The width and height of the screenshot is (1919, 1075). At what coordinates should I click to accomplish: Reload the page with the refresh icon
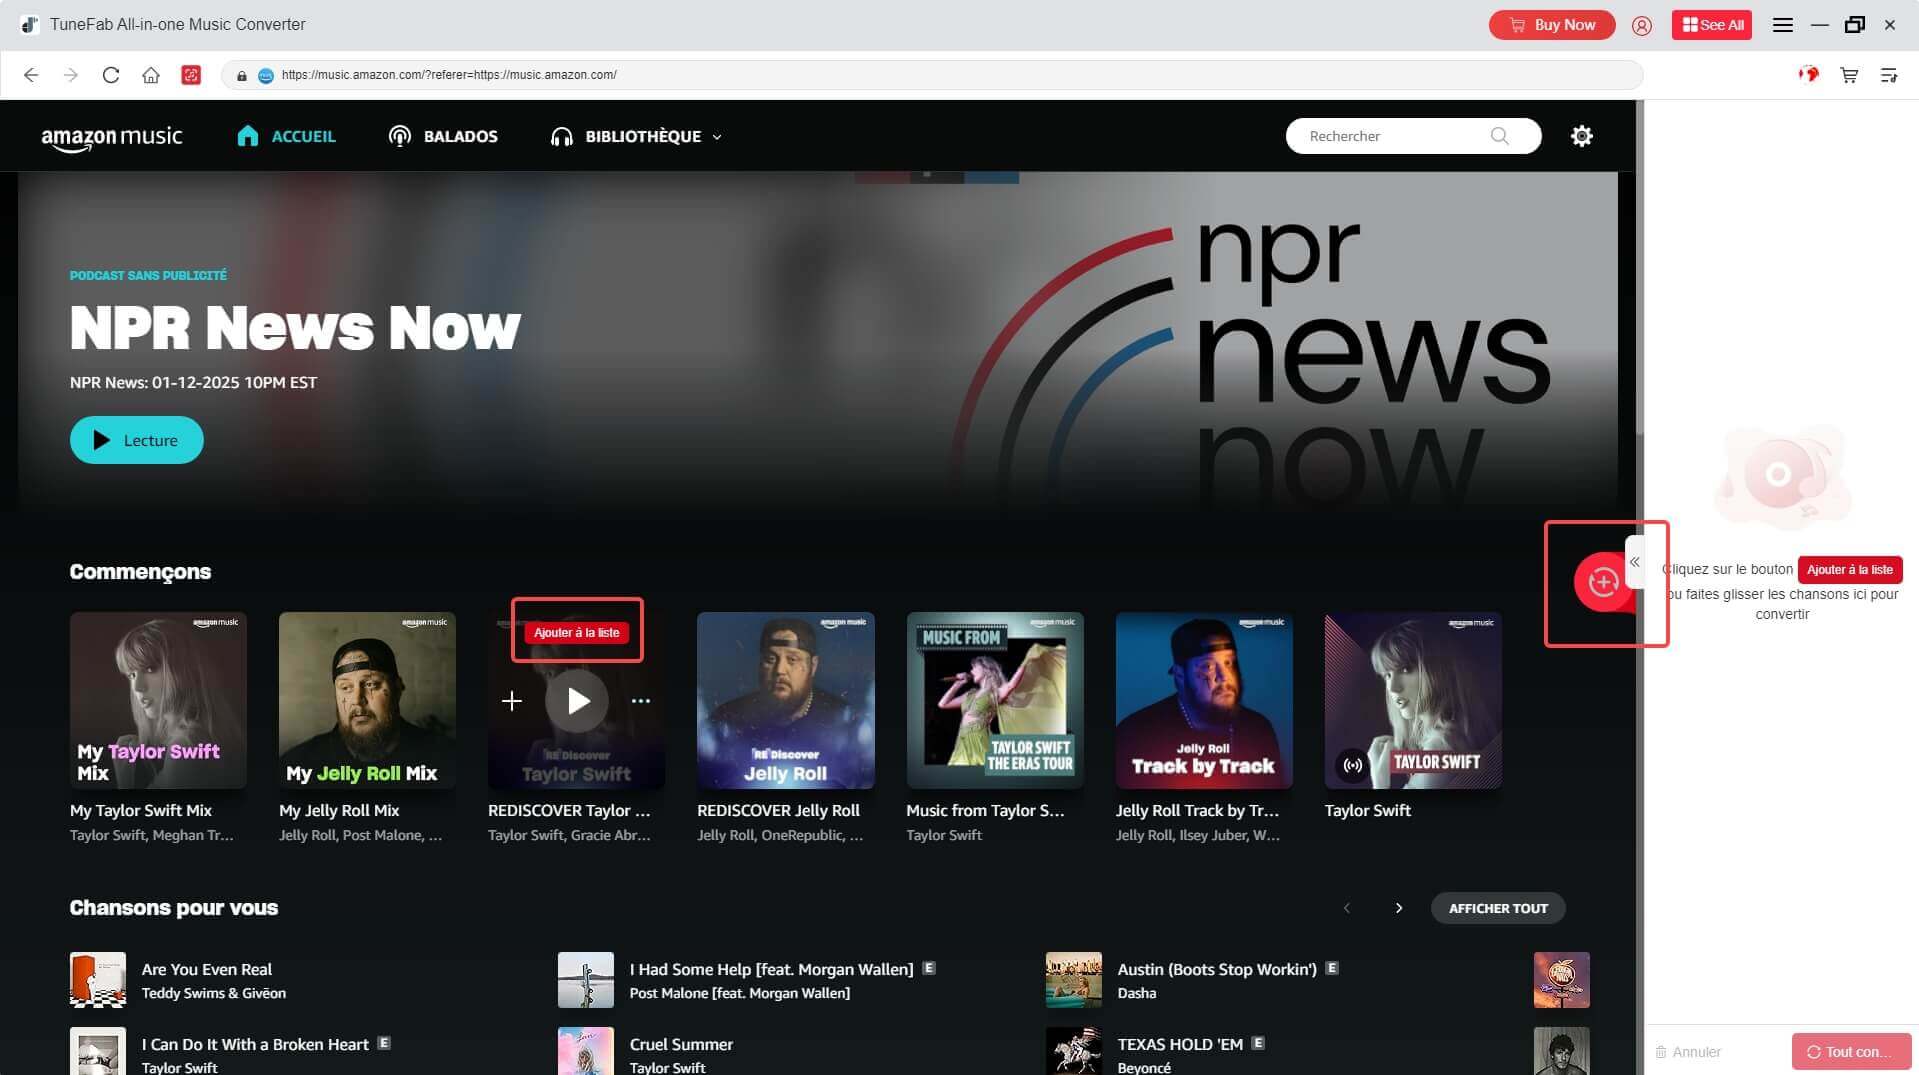[x=111, y=75]
